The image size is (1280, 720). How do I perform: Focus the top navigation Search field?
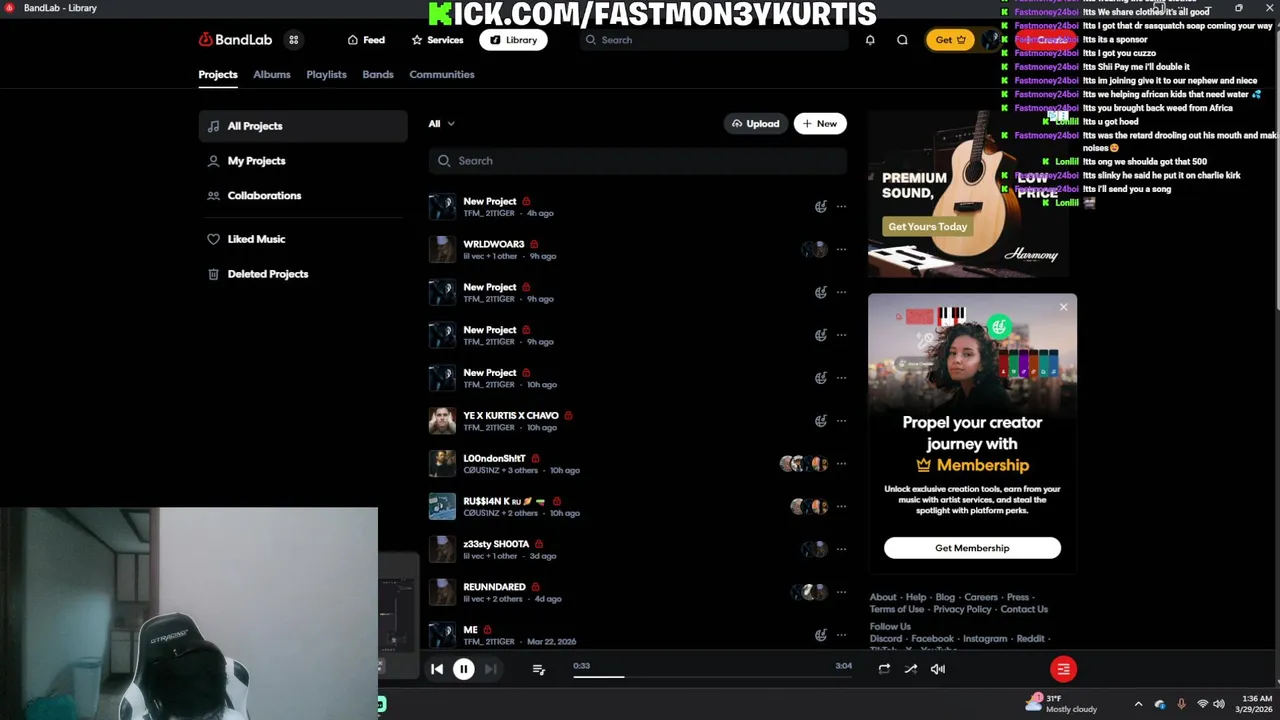pyautogui.click(x=713, y=40)
